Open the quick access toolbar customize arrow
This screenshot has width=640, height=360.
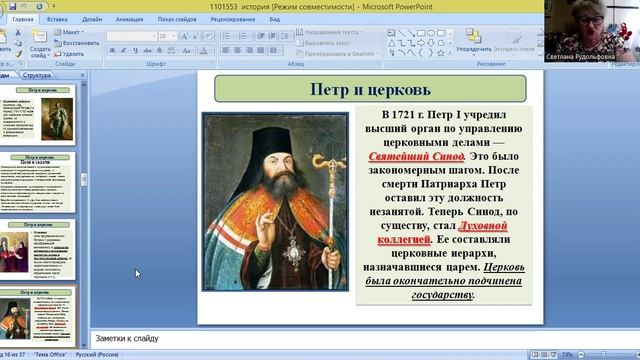tap(53, 7)
